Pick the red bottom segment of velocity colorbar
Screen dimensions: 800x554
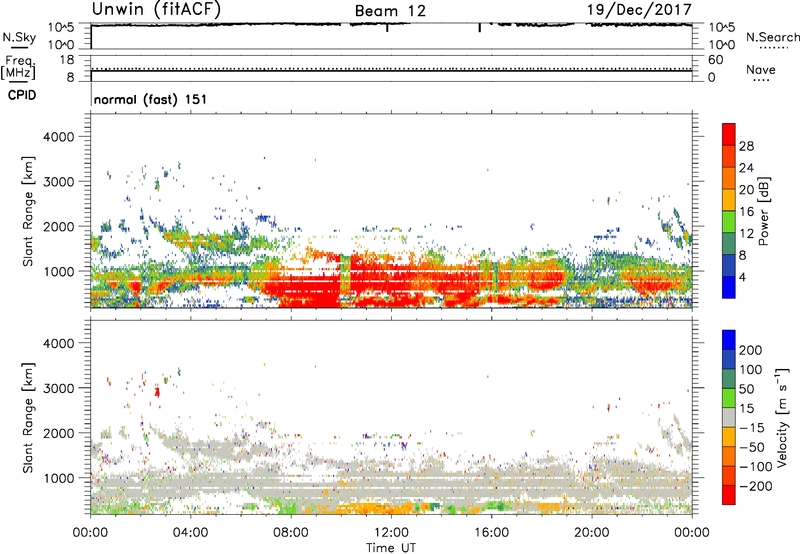(x=729, y=495)
